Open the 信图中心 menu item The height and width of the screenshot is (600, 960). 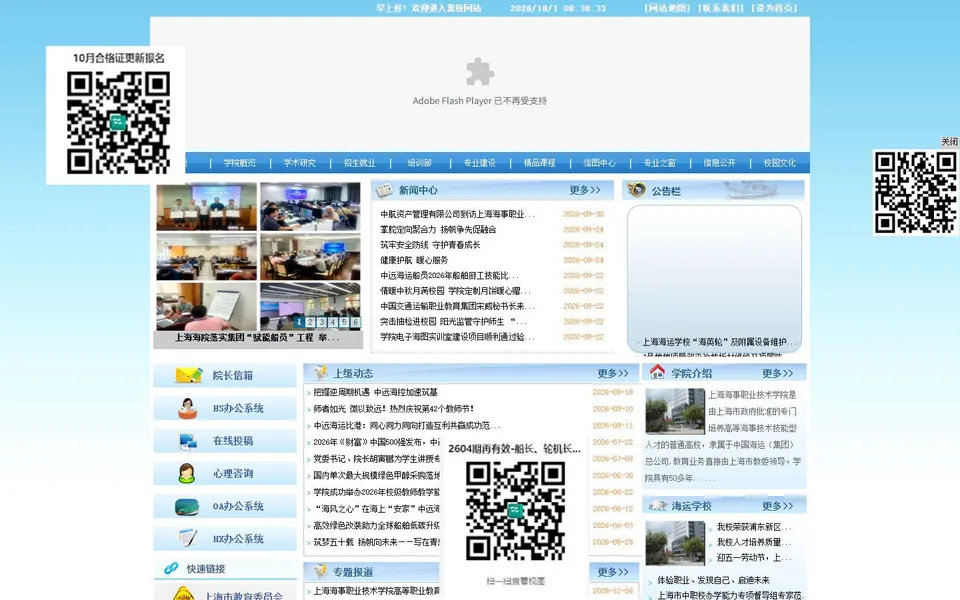point(599,163)
